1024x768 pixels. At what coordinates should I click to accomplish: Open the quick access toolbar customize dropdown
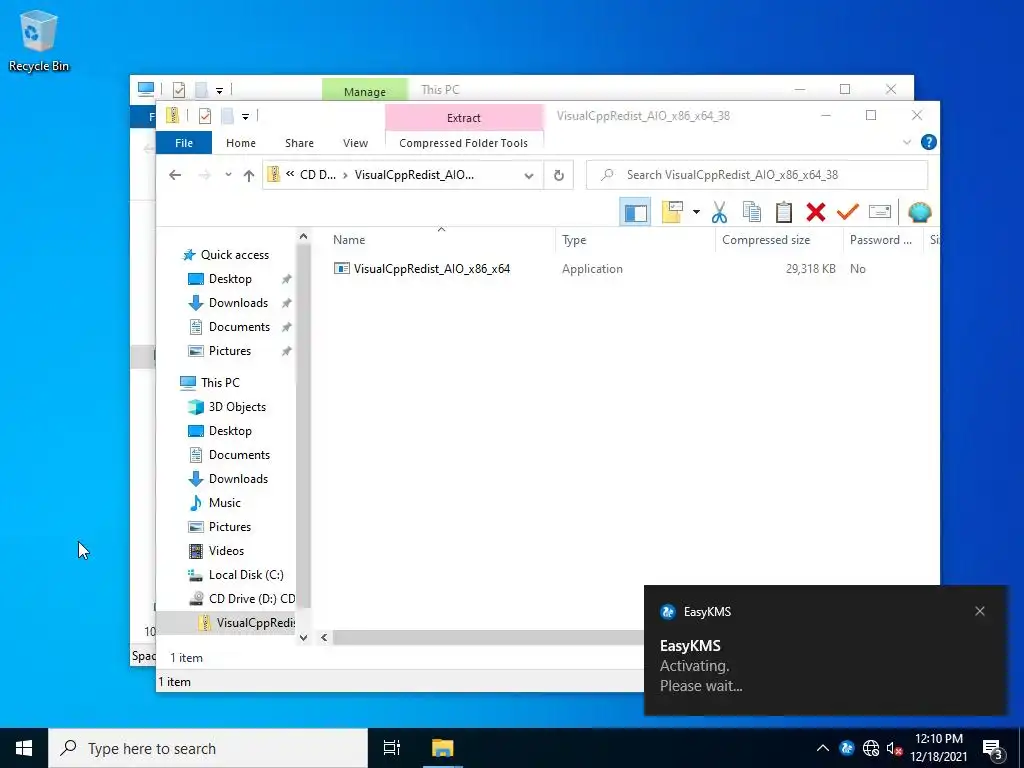(x=246, y=117)
